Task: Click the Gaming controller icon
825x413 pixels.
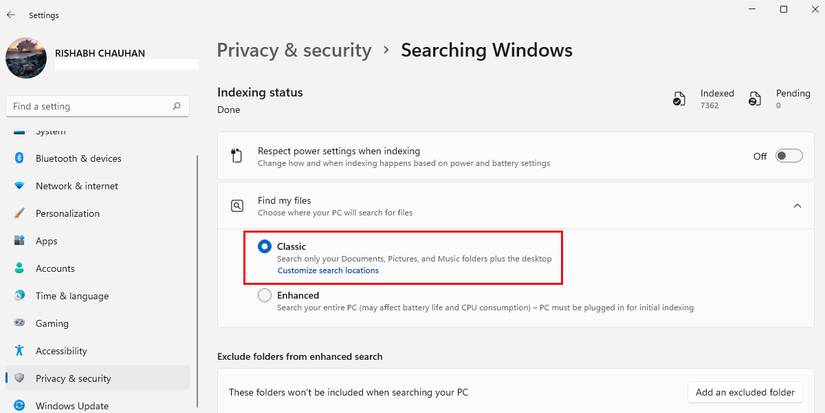Action: coord(19,323)
